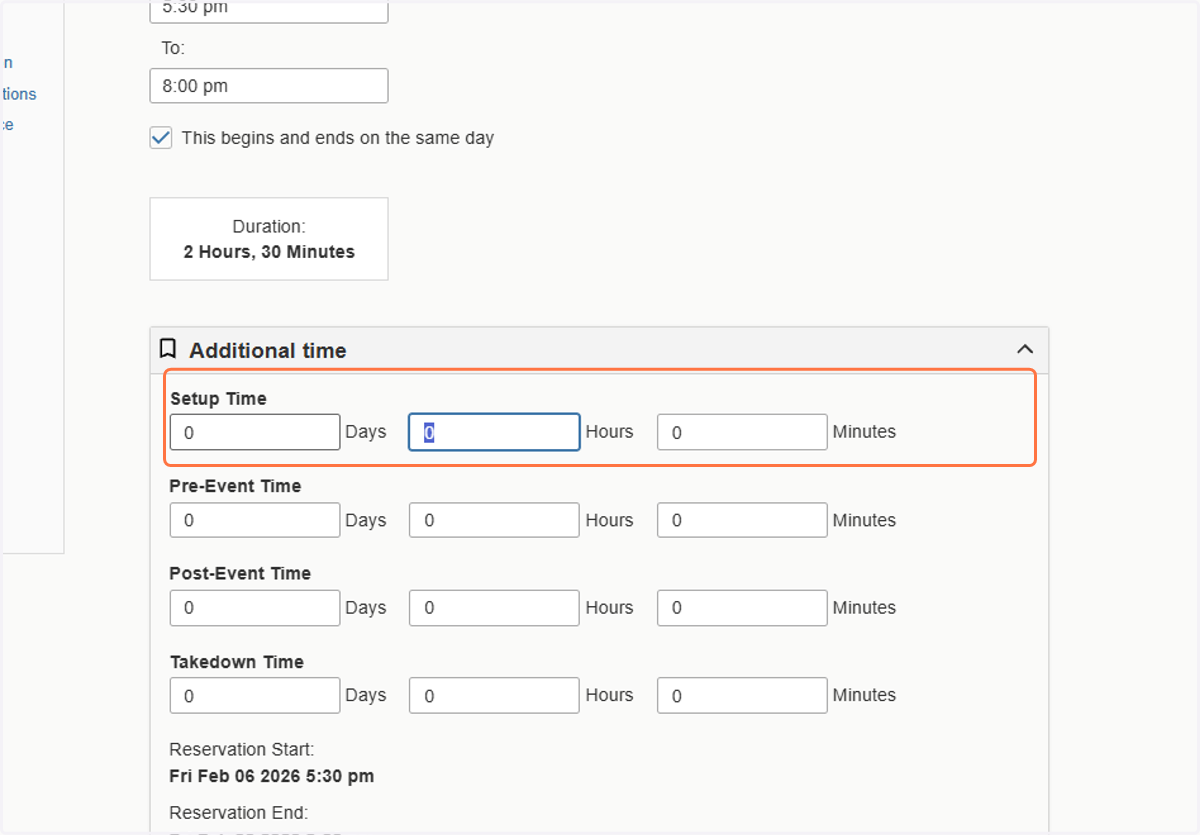The height and width of the screenshot is (835, 1200).
Task: Click the Takedown Time Days field
Action: click(x=255, y=695)
